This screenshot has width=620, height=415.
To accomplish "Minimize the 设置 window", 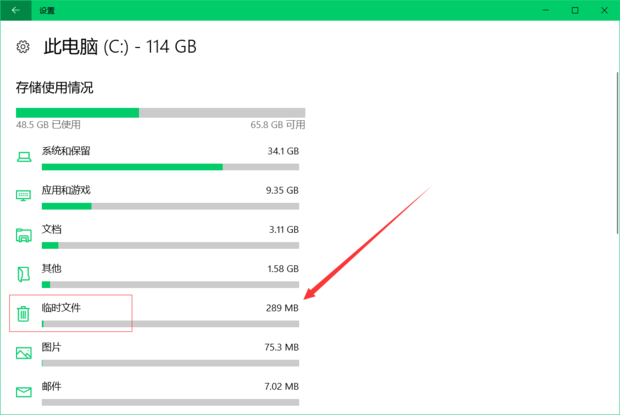I will click(x=545, y=10).
